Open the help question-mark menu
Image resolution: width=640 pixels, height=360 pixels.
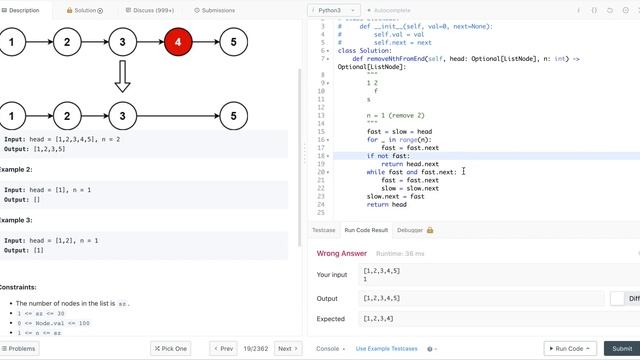tap(431, 349)
